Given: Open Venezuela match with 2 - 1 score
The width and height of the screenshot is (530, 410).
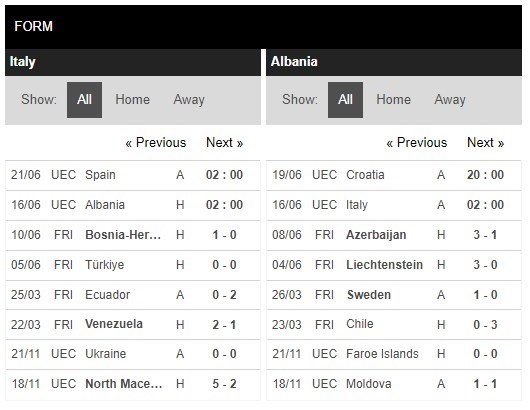Looking at the screenshot, I should [133, 324].
